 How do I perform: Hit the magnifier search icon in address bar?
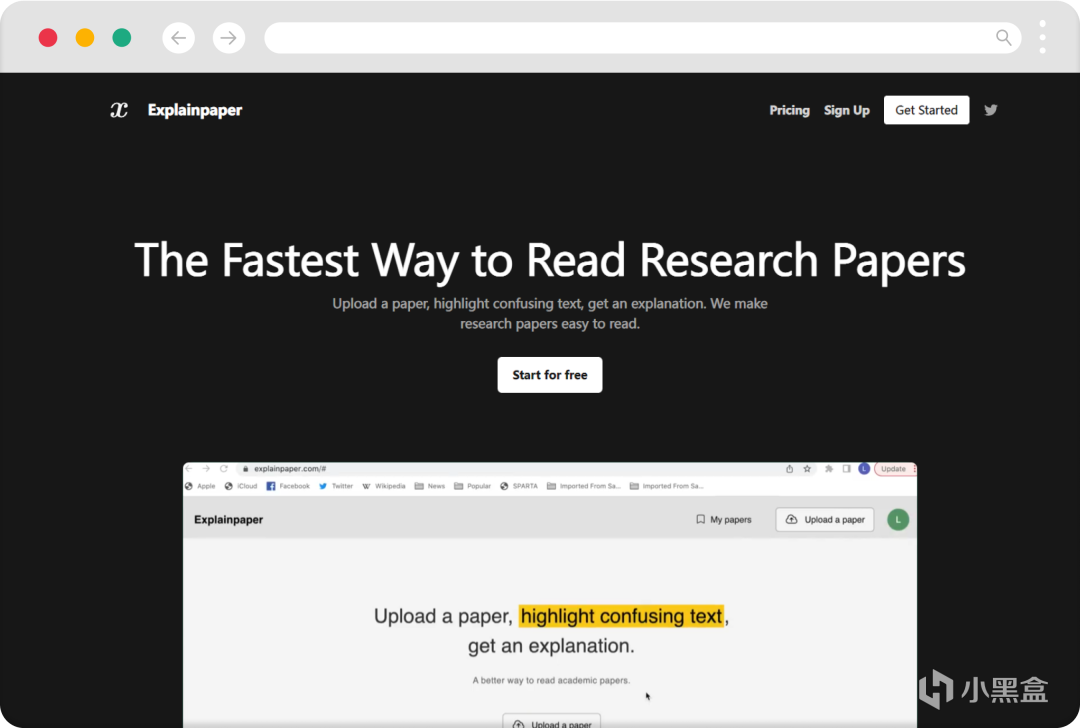click(1004, 38)
